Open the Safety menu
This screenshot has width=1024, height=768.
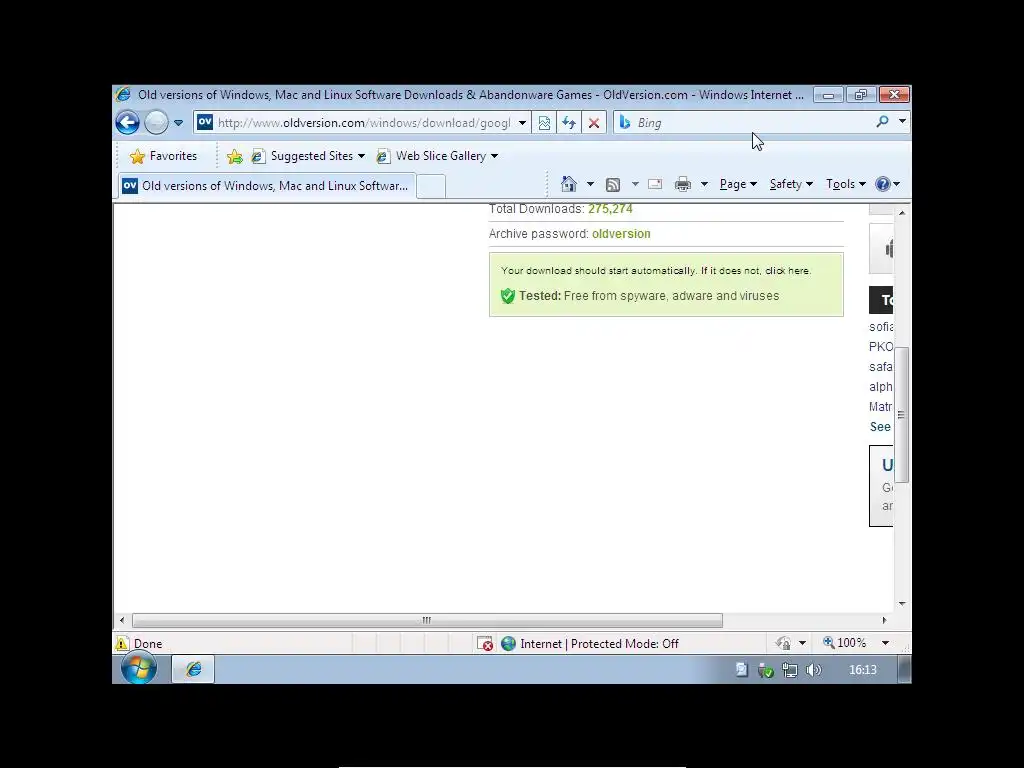791,184
